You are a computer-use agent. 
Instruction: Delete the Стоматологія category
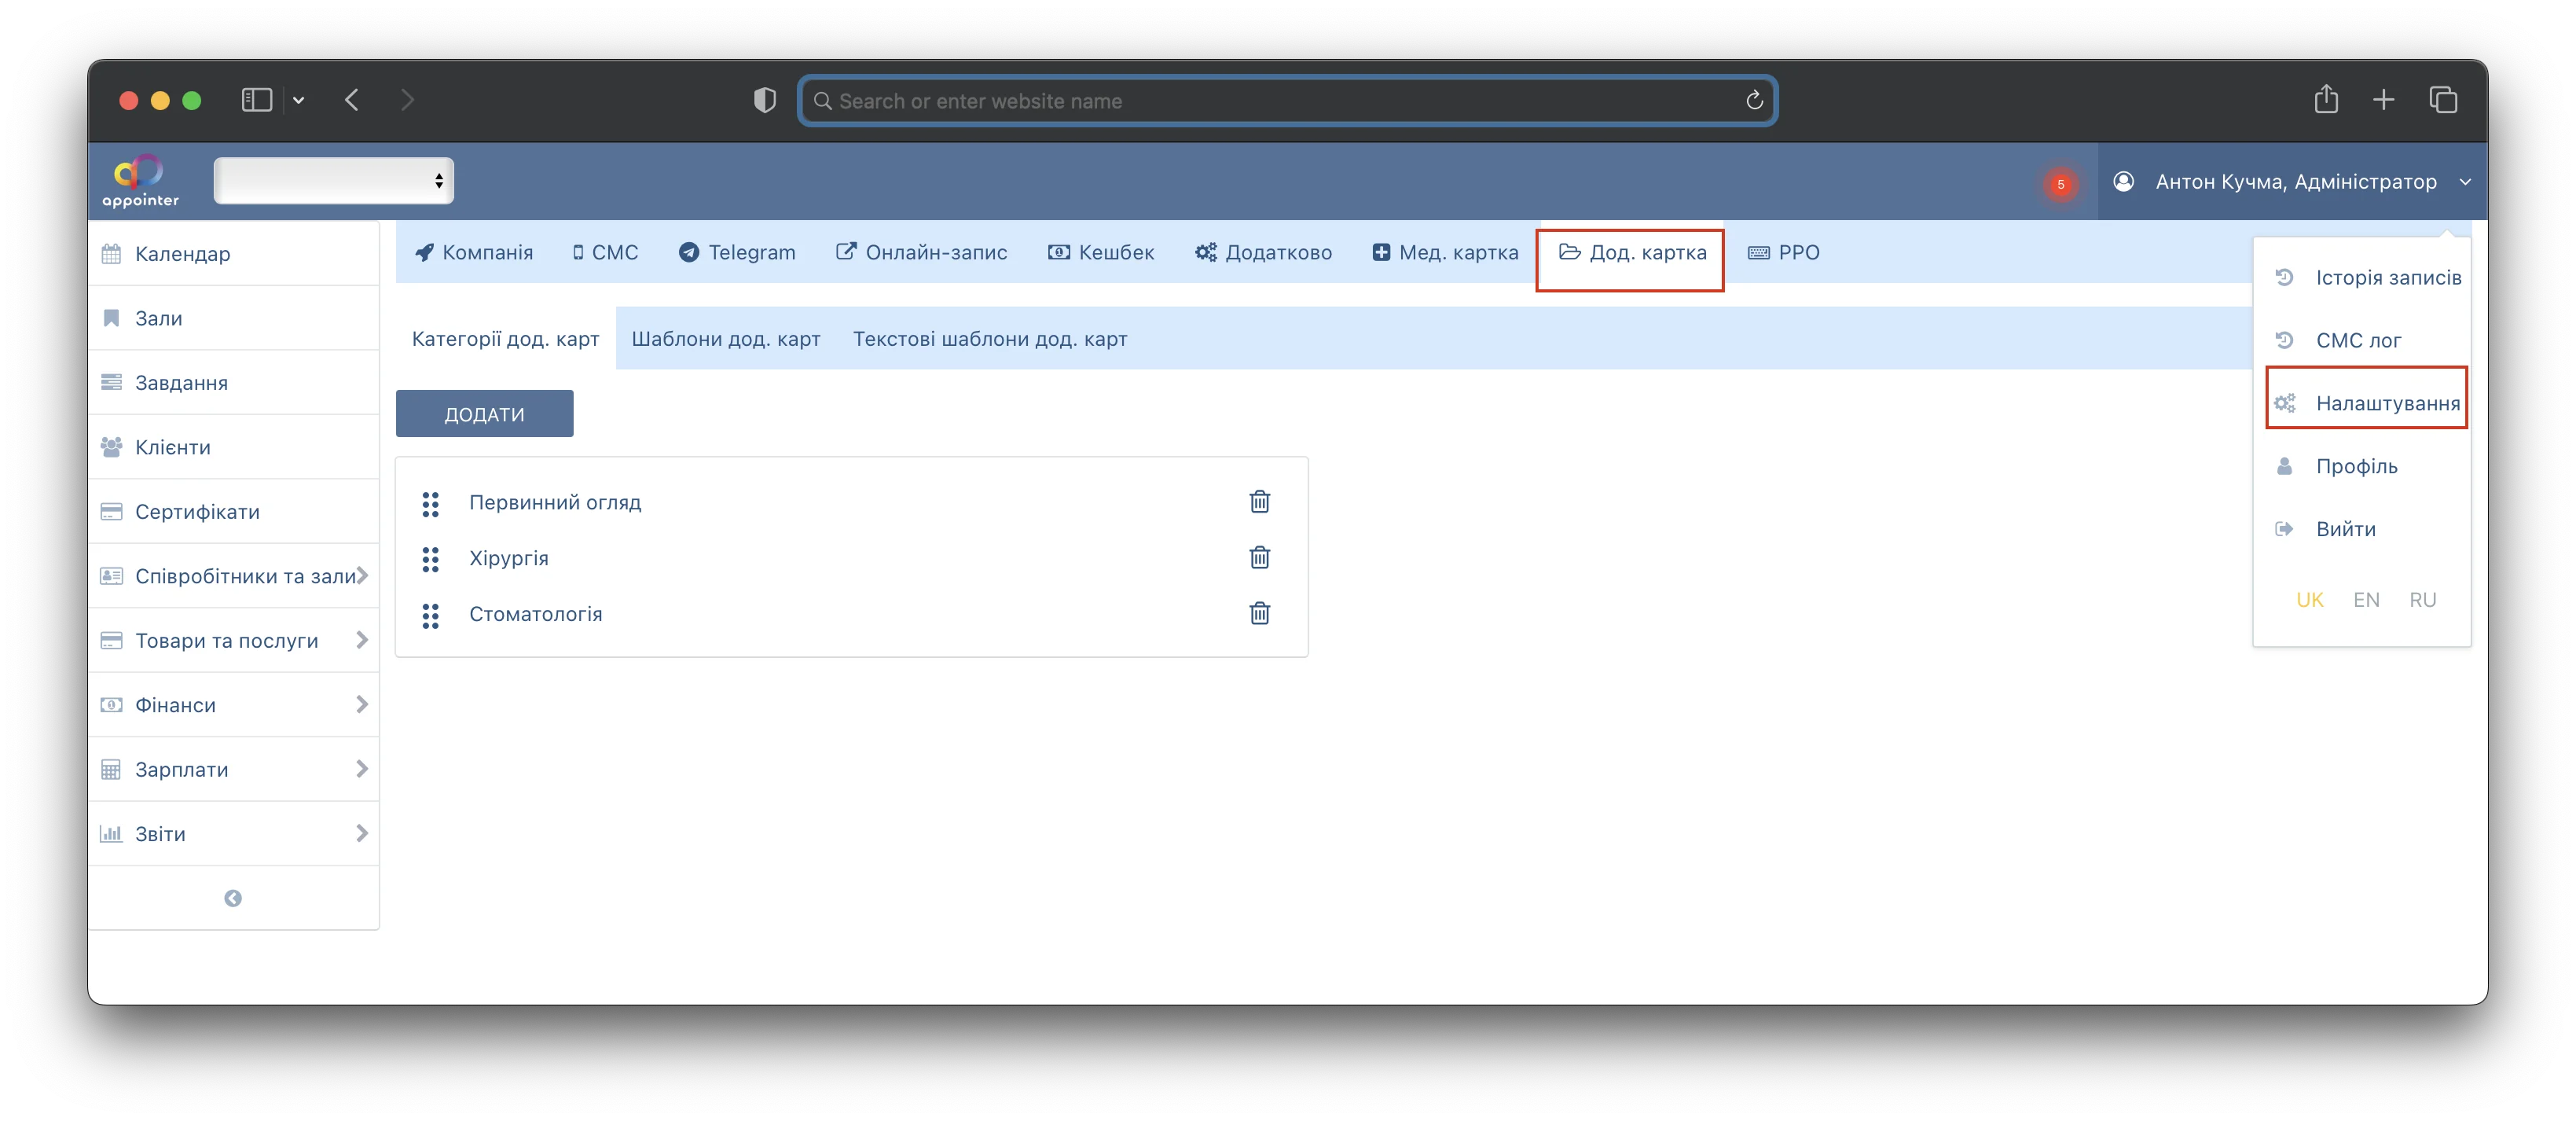(1259, 613)
